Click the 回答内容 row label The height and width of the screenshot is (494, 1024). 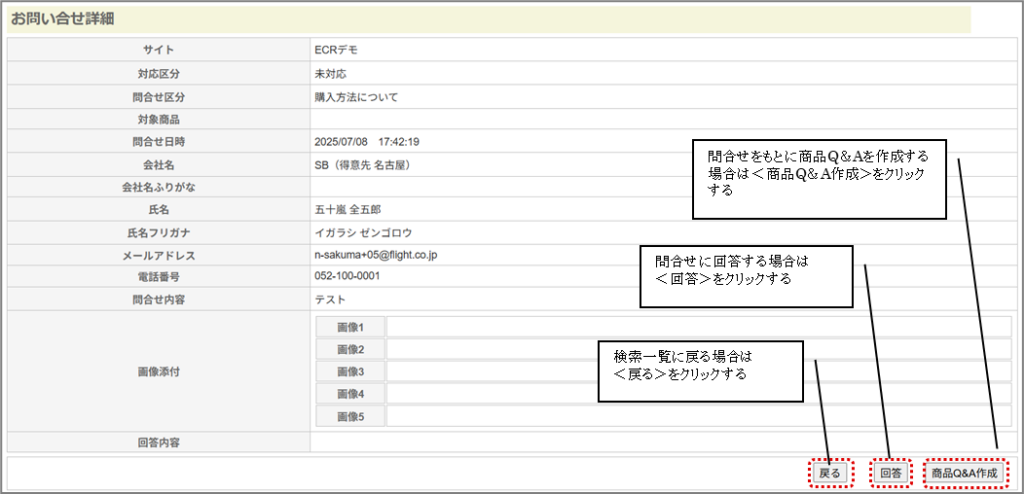158,441
